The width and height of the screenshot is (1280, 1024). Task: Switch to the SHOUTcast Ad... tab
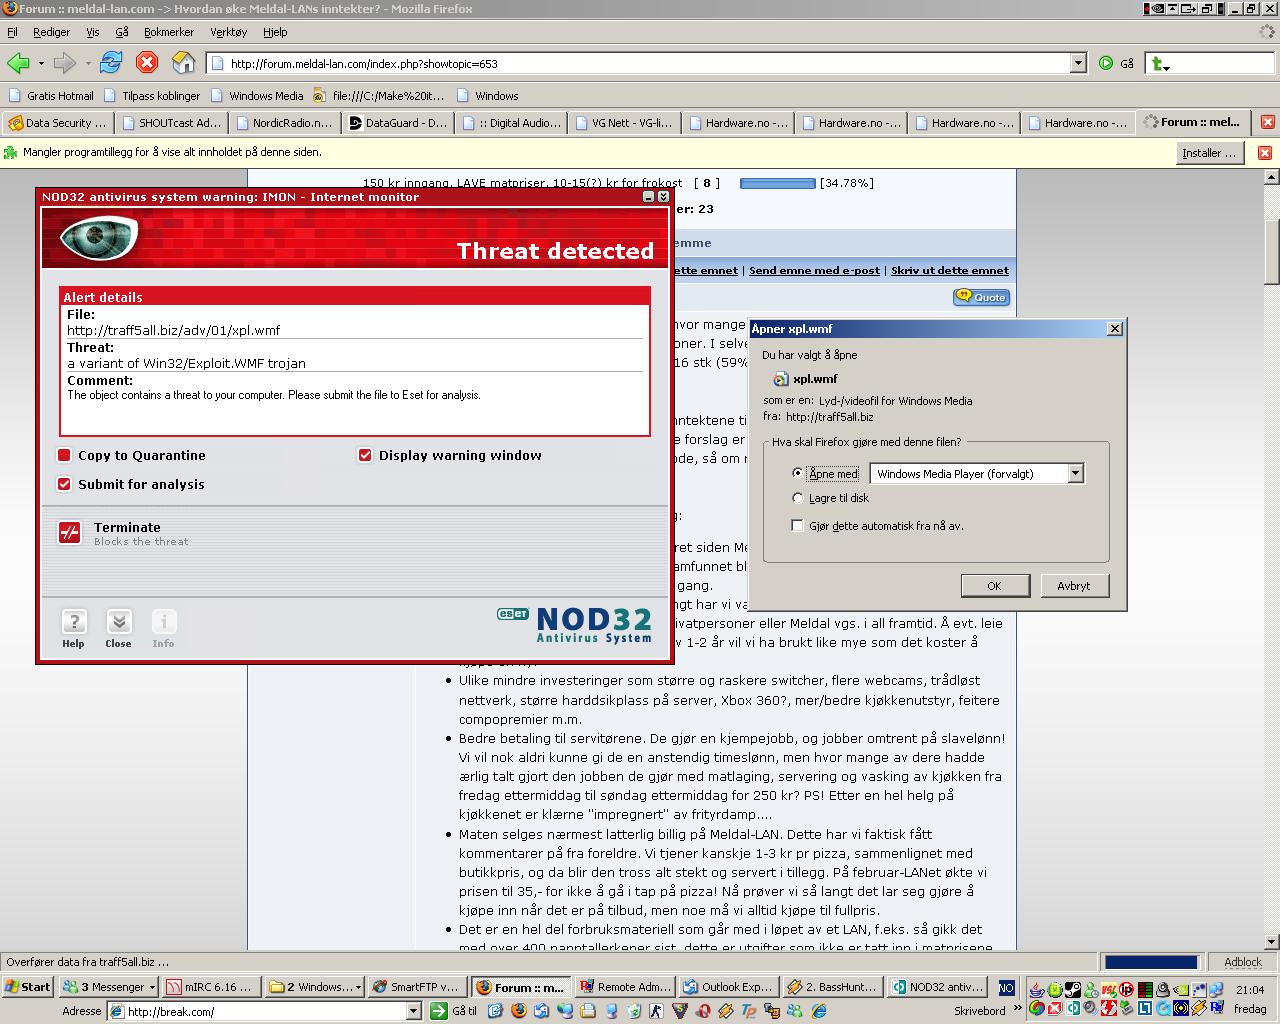[x=171, y=123]
